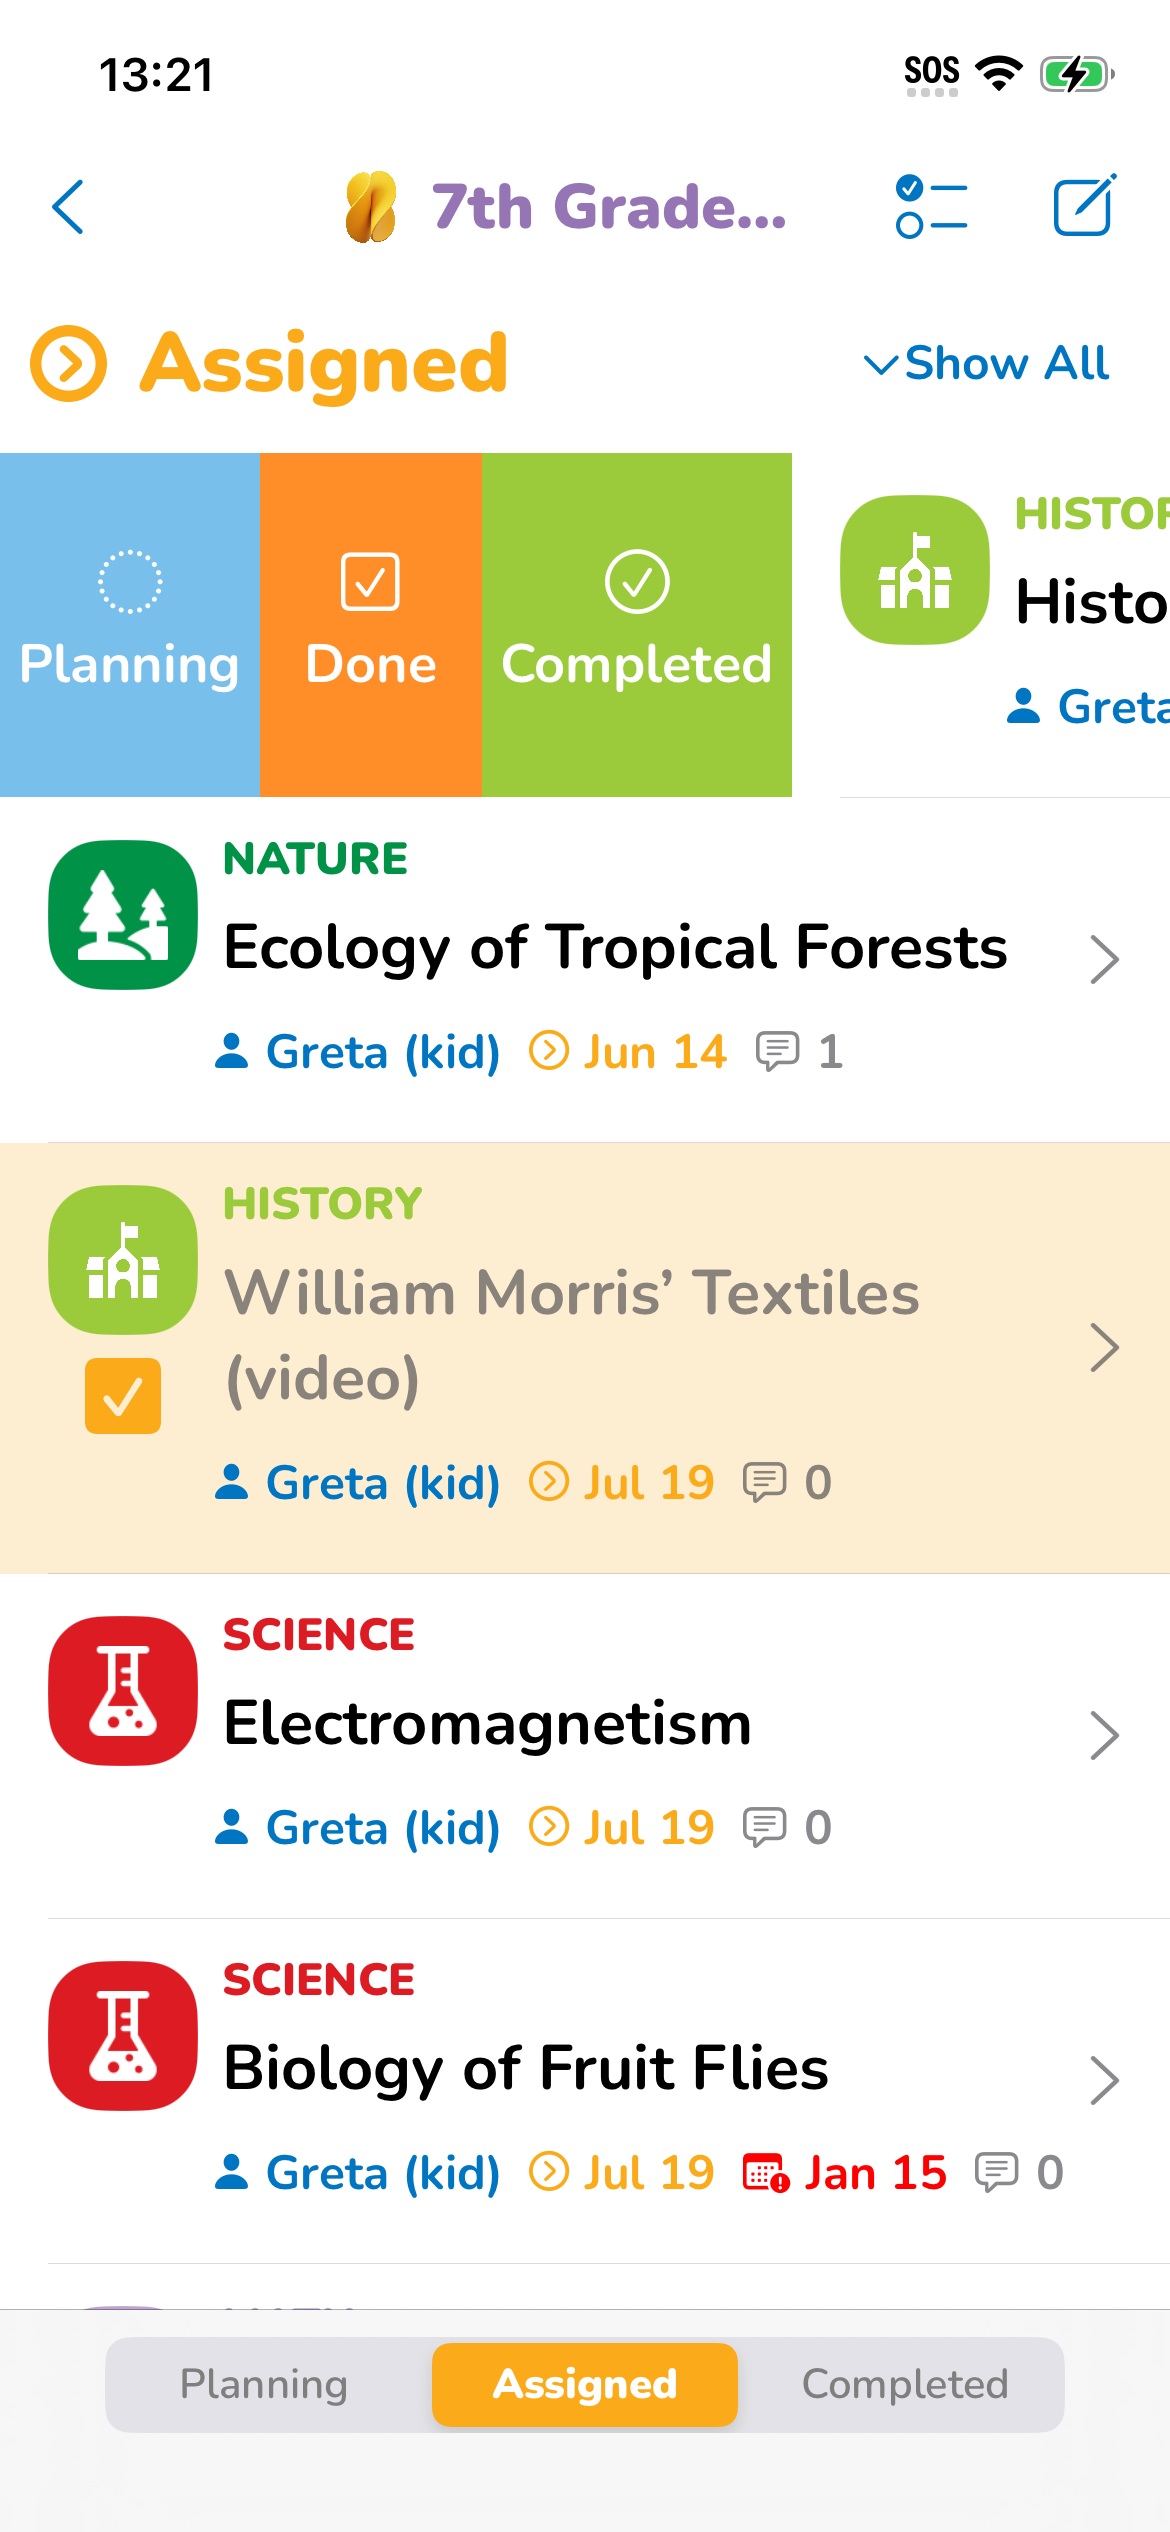Mark assignment as Completed
The height and width of the screenshot is (2532, 1170).
[x=636, y=624]
